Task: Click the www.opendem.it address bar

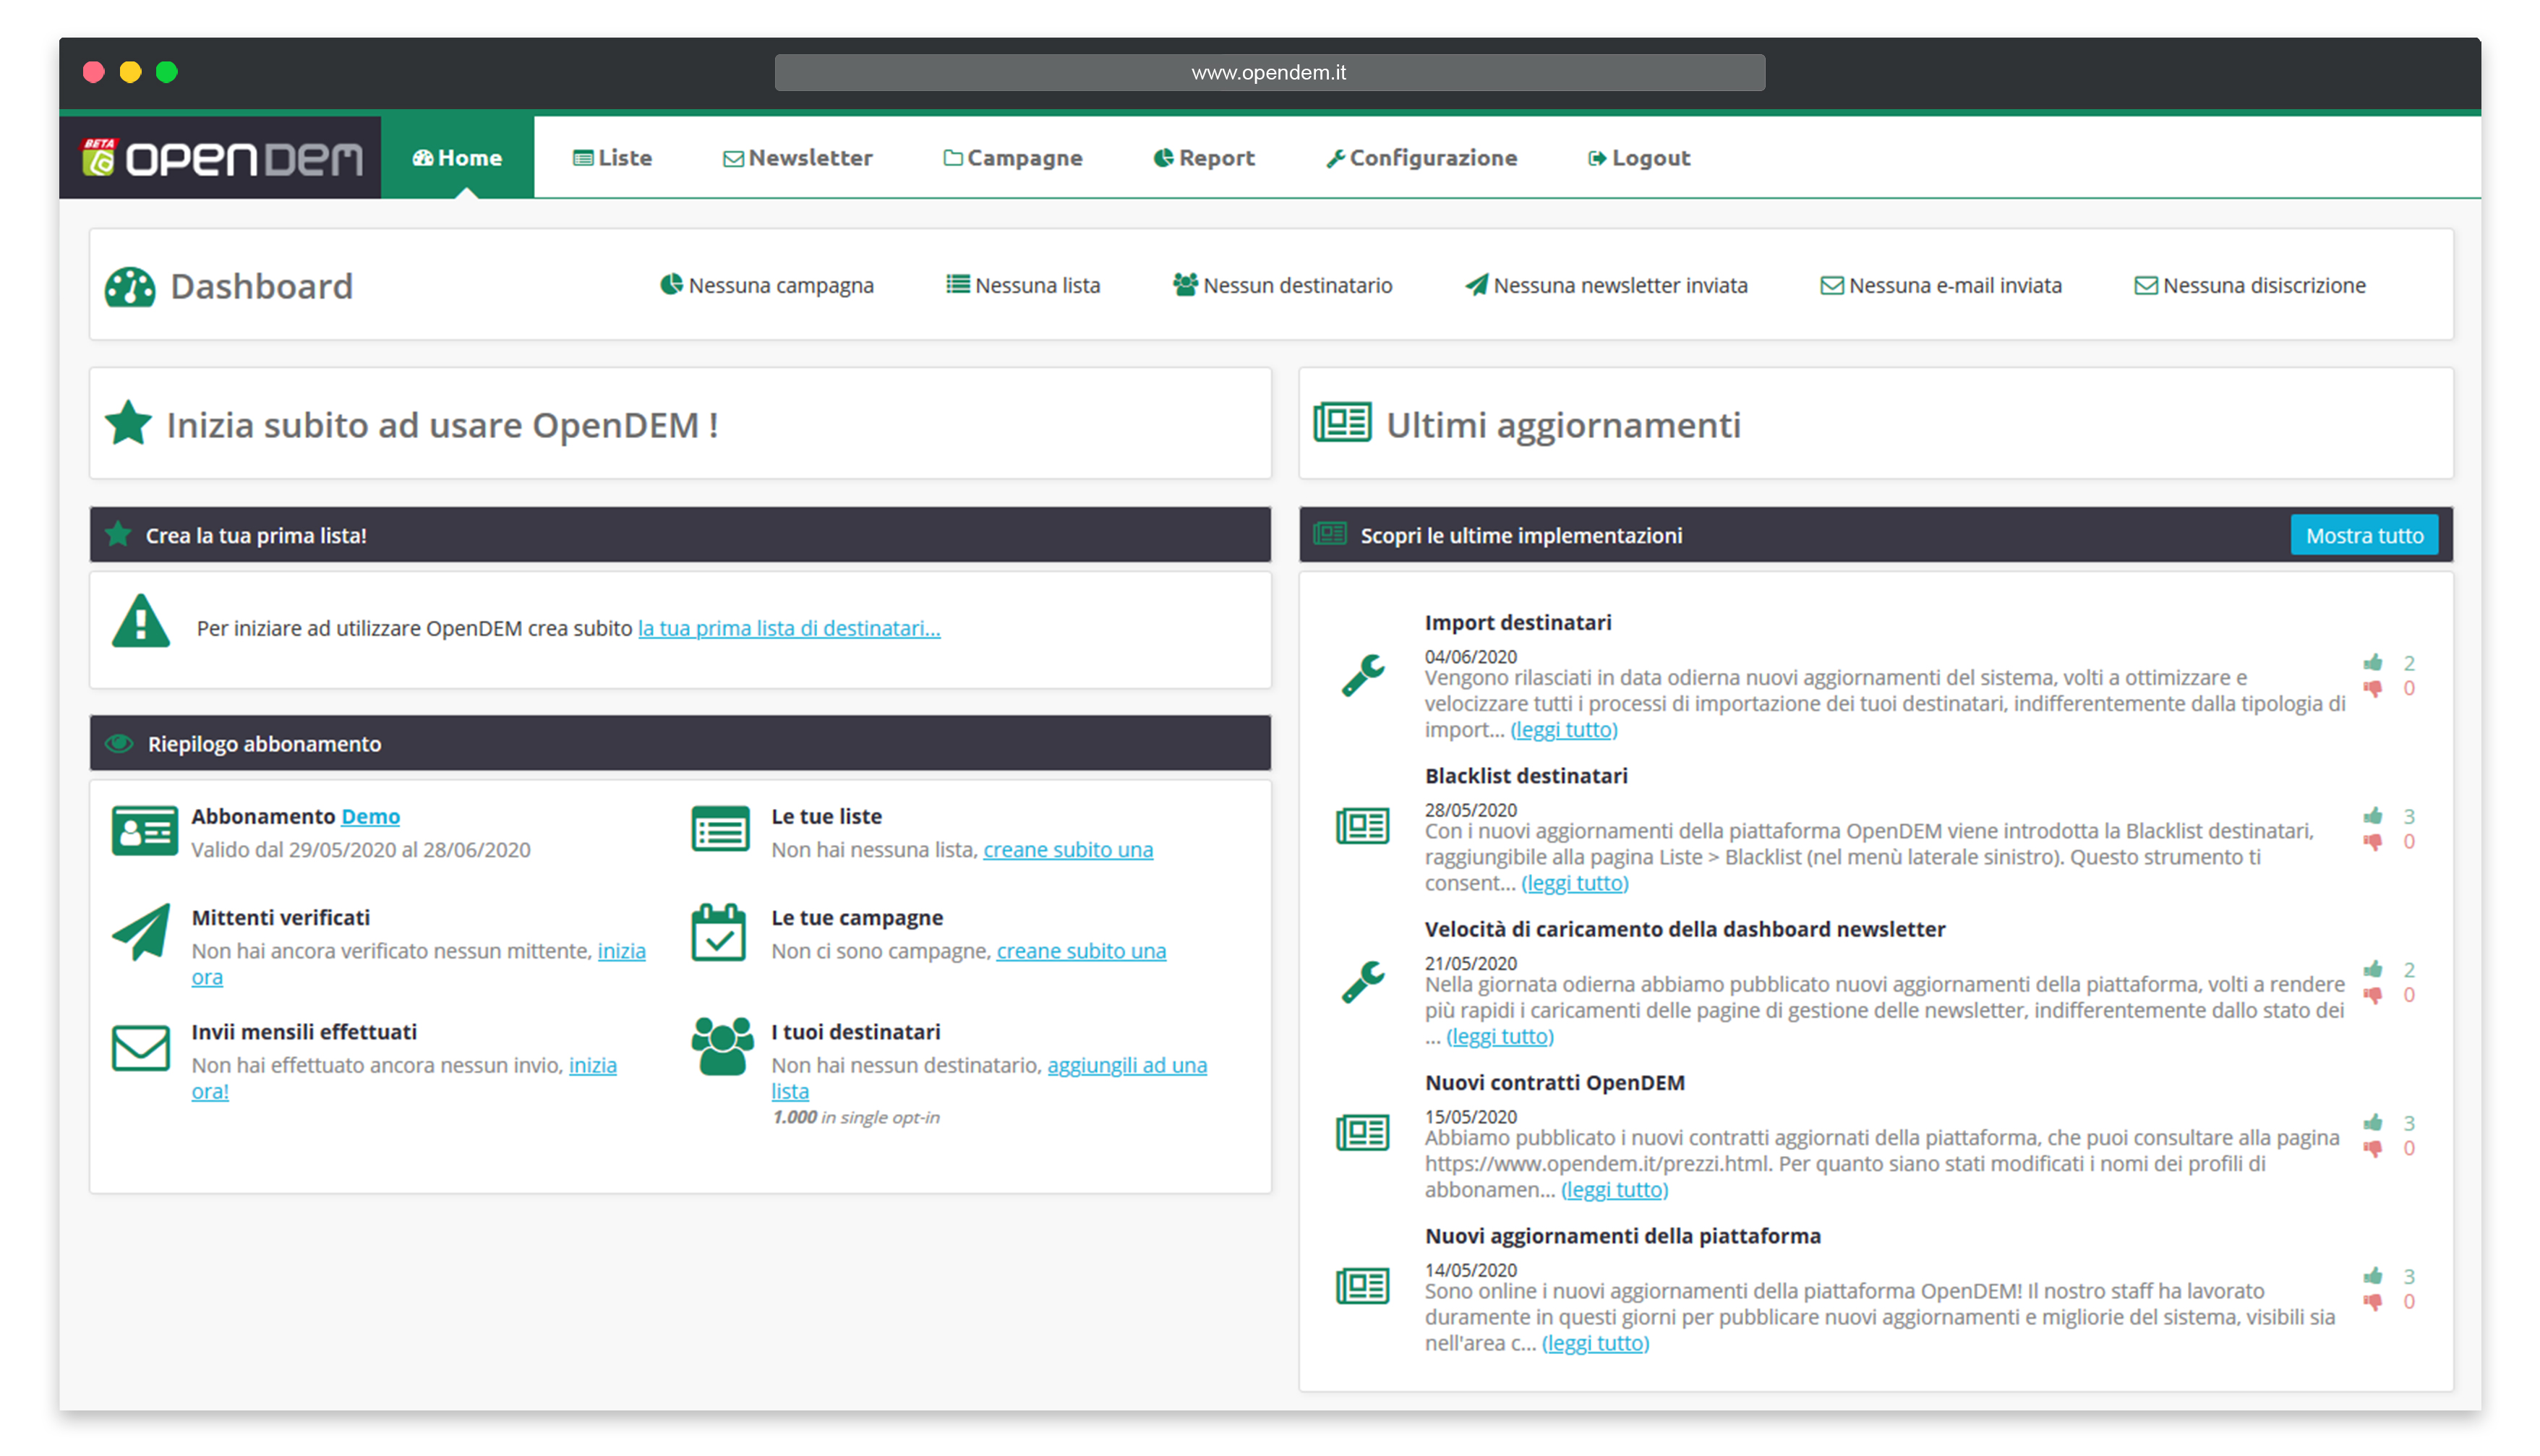Action: pyautogui.click(x=1269, y=73)
